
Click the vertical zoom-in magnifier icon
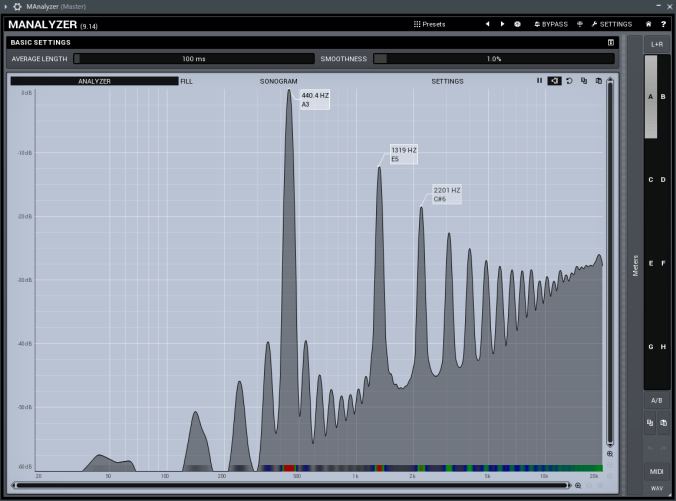[x=610, y=454]
